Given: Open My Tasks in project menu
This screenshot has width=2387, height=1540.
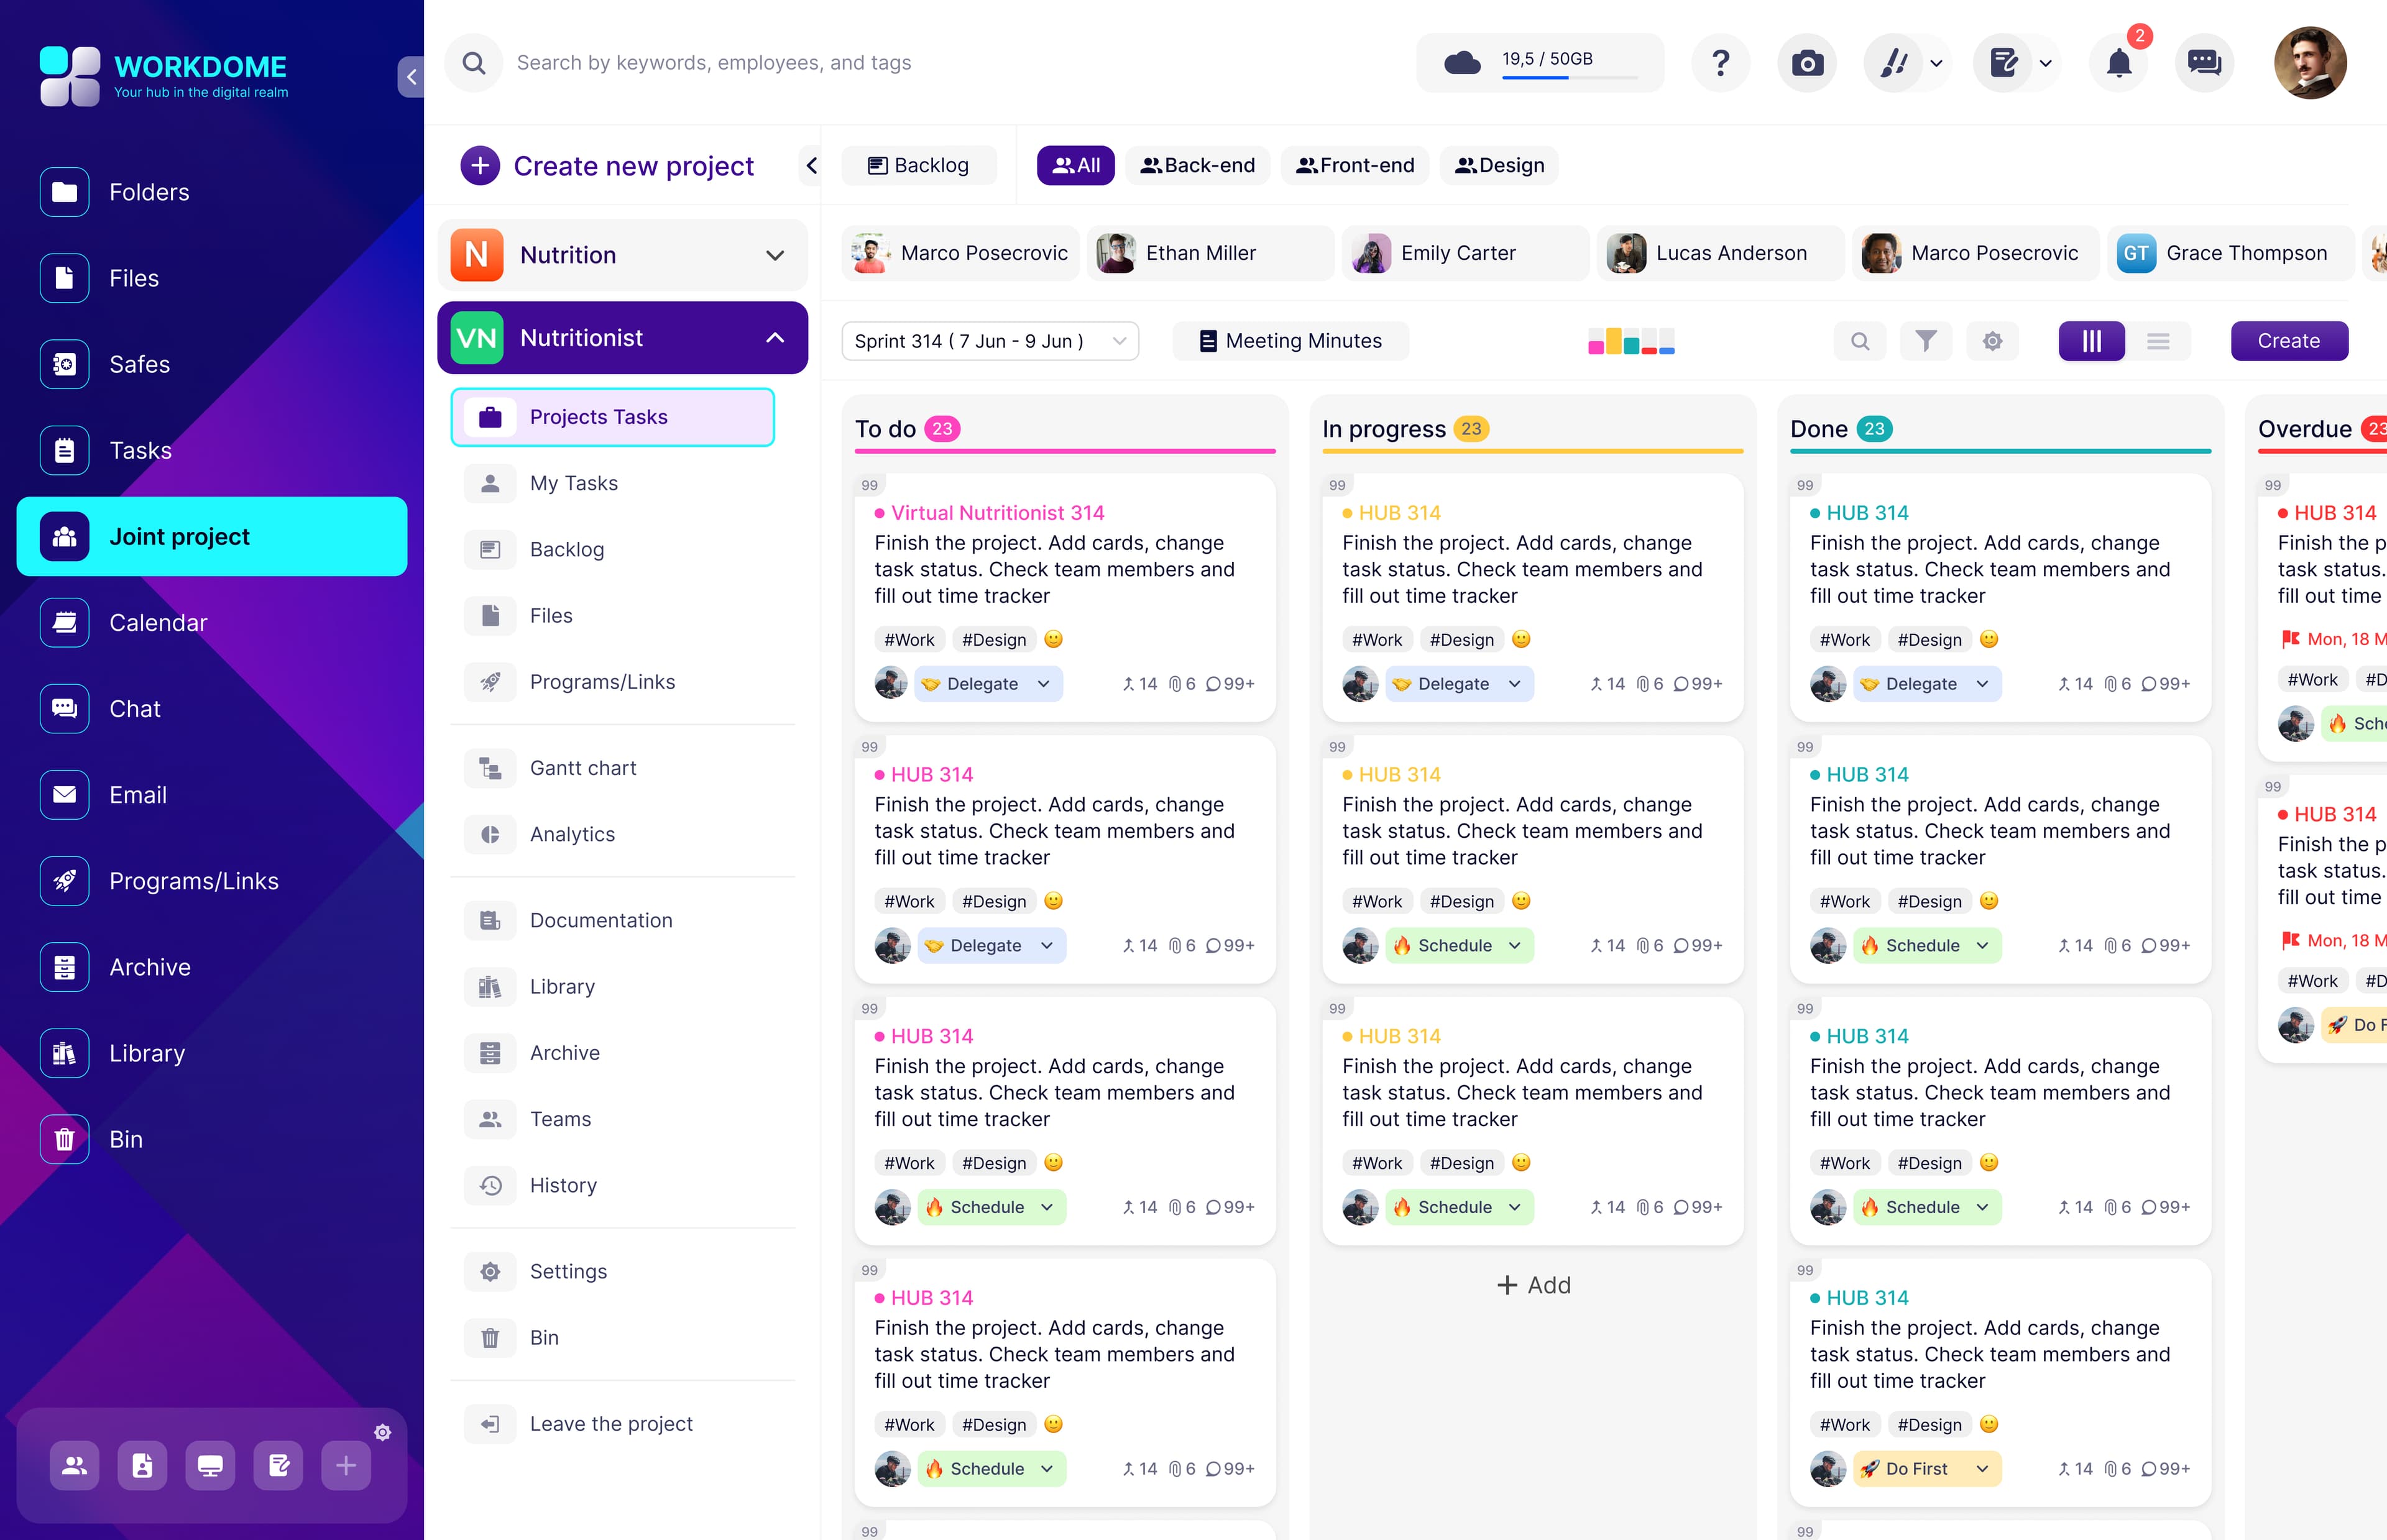Looking at the screenshot, I should pyautogui.click(x=573, y=483).
